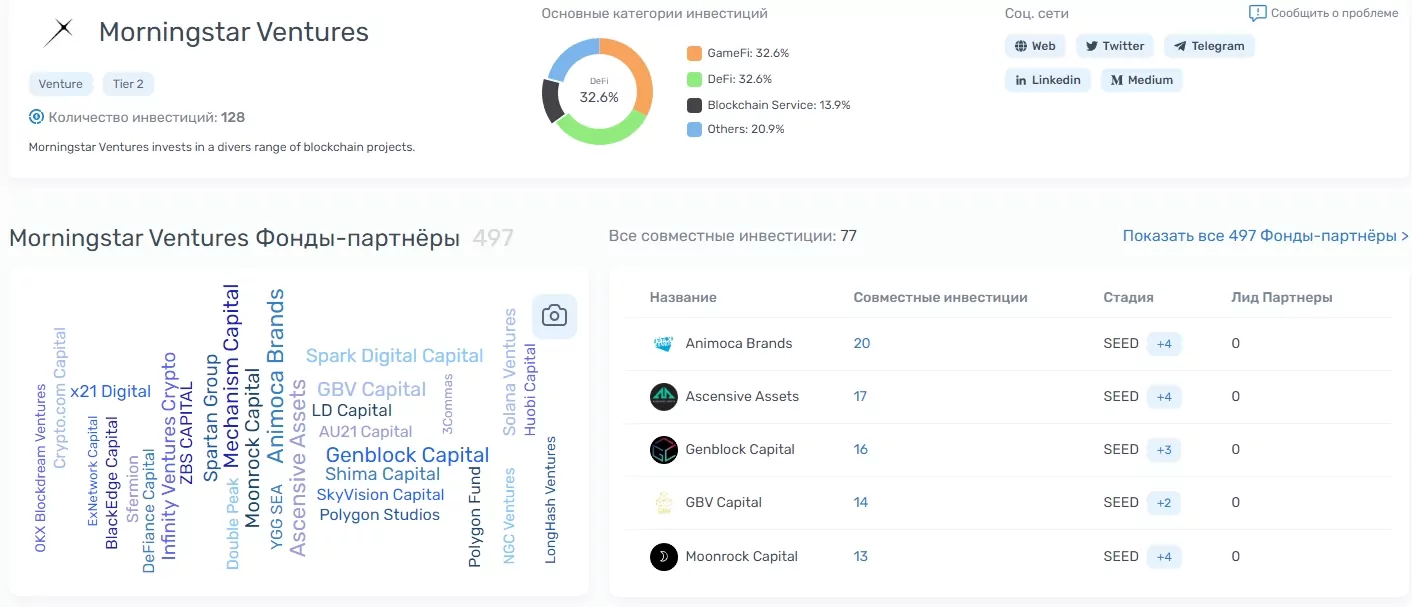Select Spark Digital Capital in word cloud
The width and height of the screenshot is (1412, 607).
coord(394,355)
